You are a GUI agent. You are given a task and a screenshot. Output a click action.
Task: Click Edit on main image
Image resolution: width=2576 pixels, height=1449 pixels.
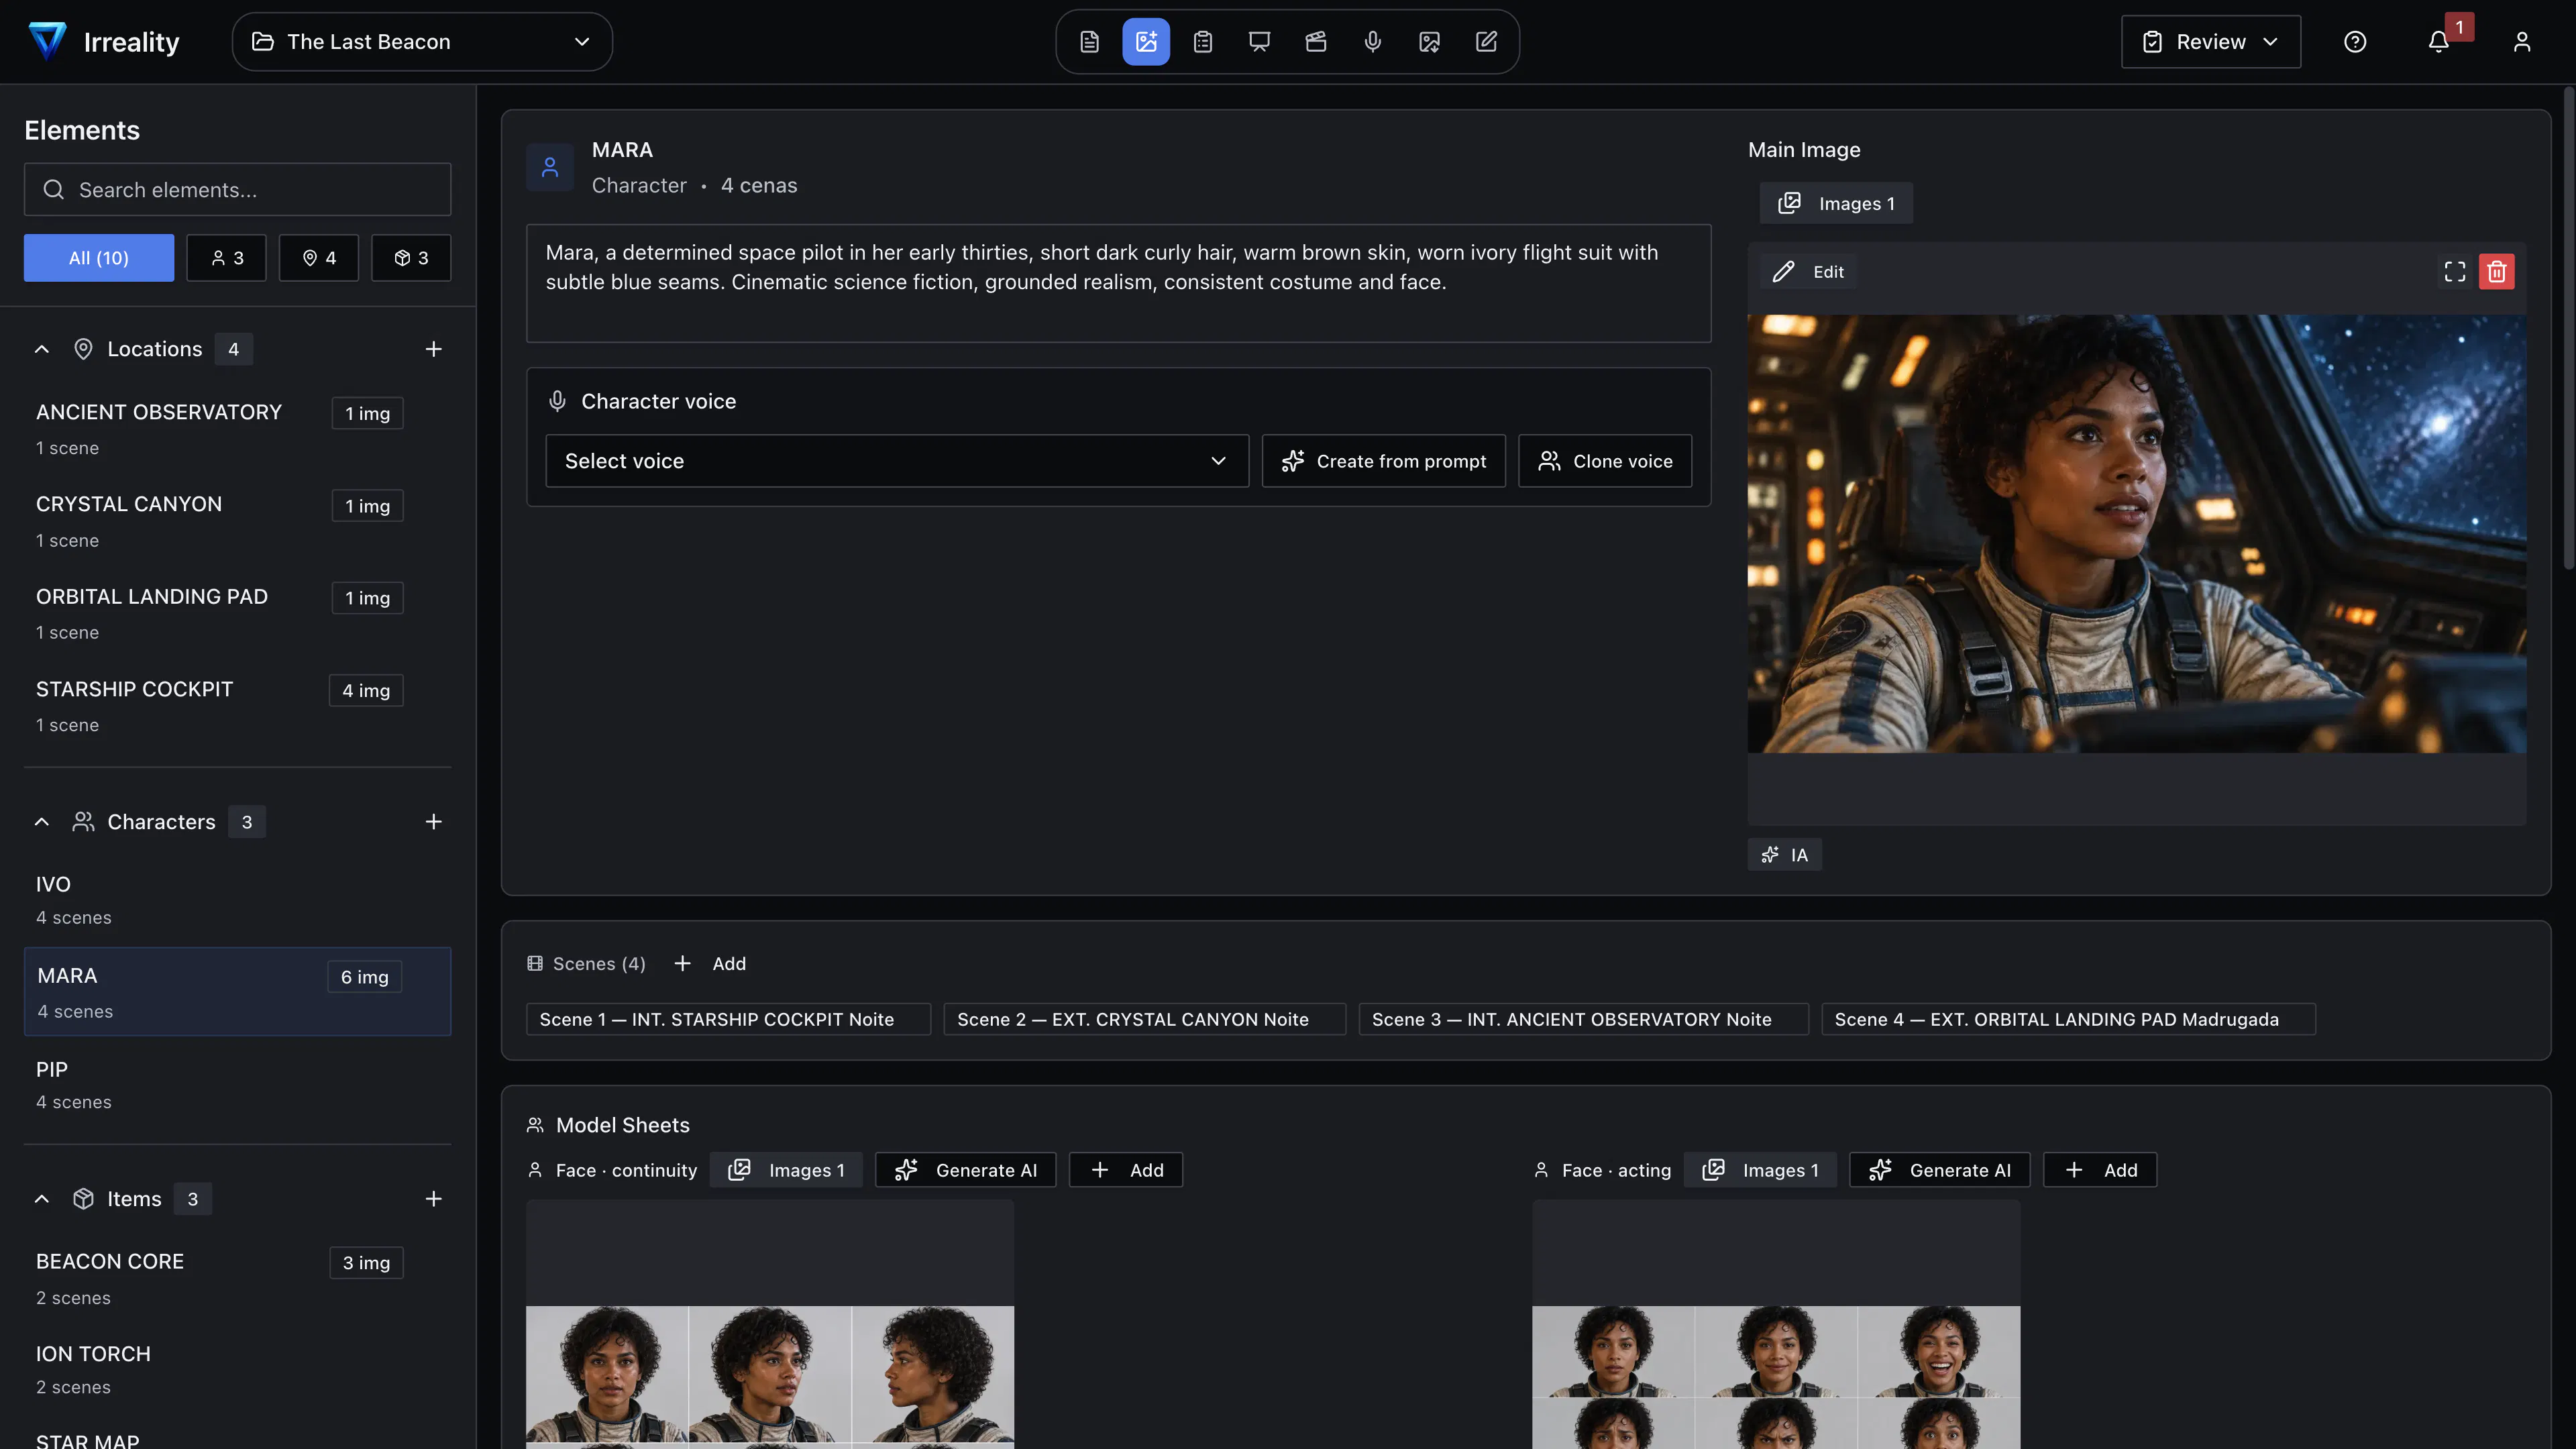click(1808, 272)
